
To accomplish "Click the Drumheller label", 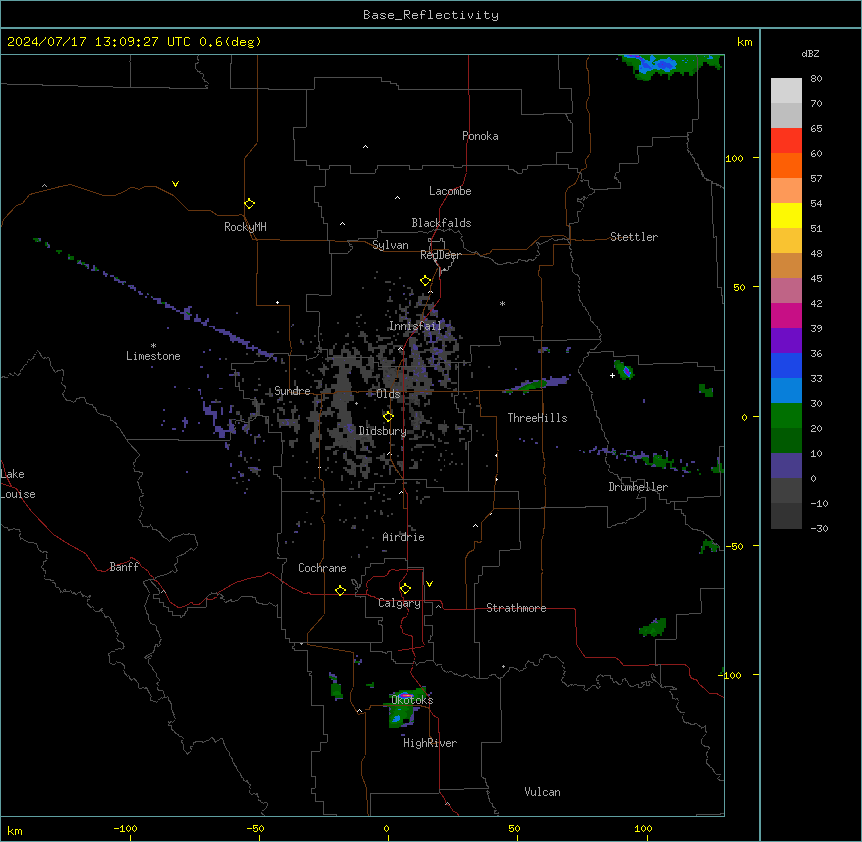I will (638, 487).
